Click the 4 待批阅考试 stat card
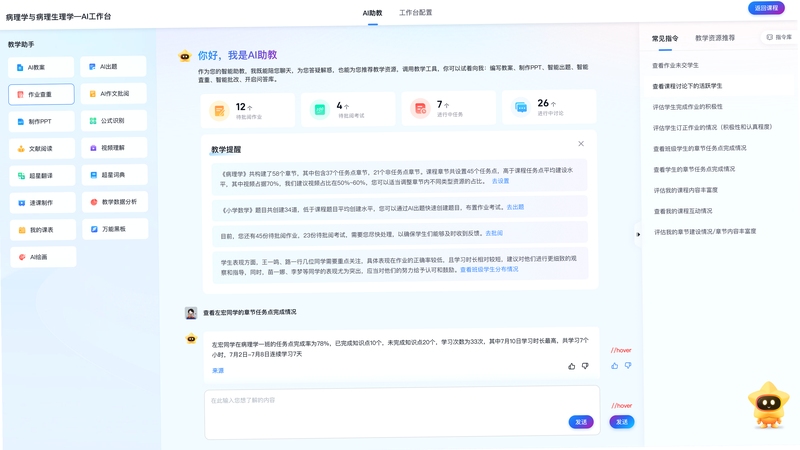The image size is (800, 450). coord(348,110)
